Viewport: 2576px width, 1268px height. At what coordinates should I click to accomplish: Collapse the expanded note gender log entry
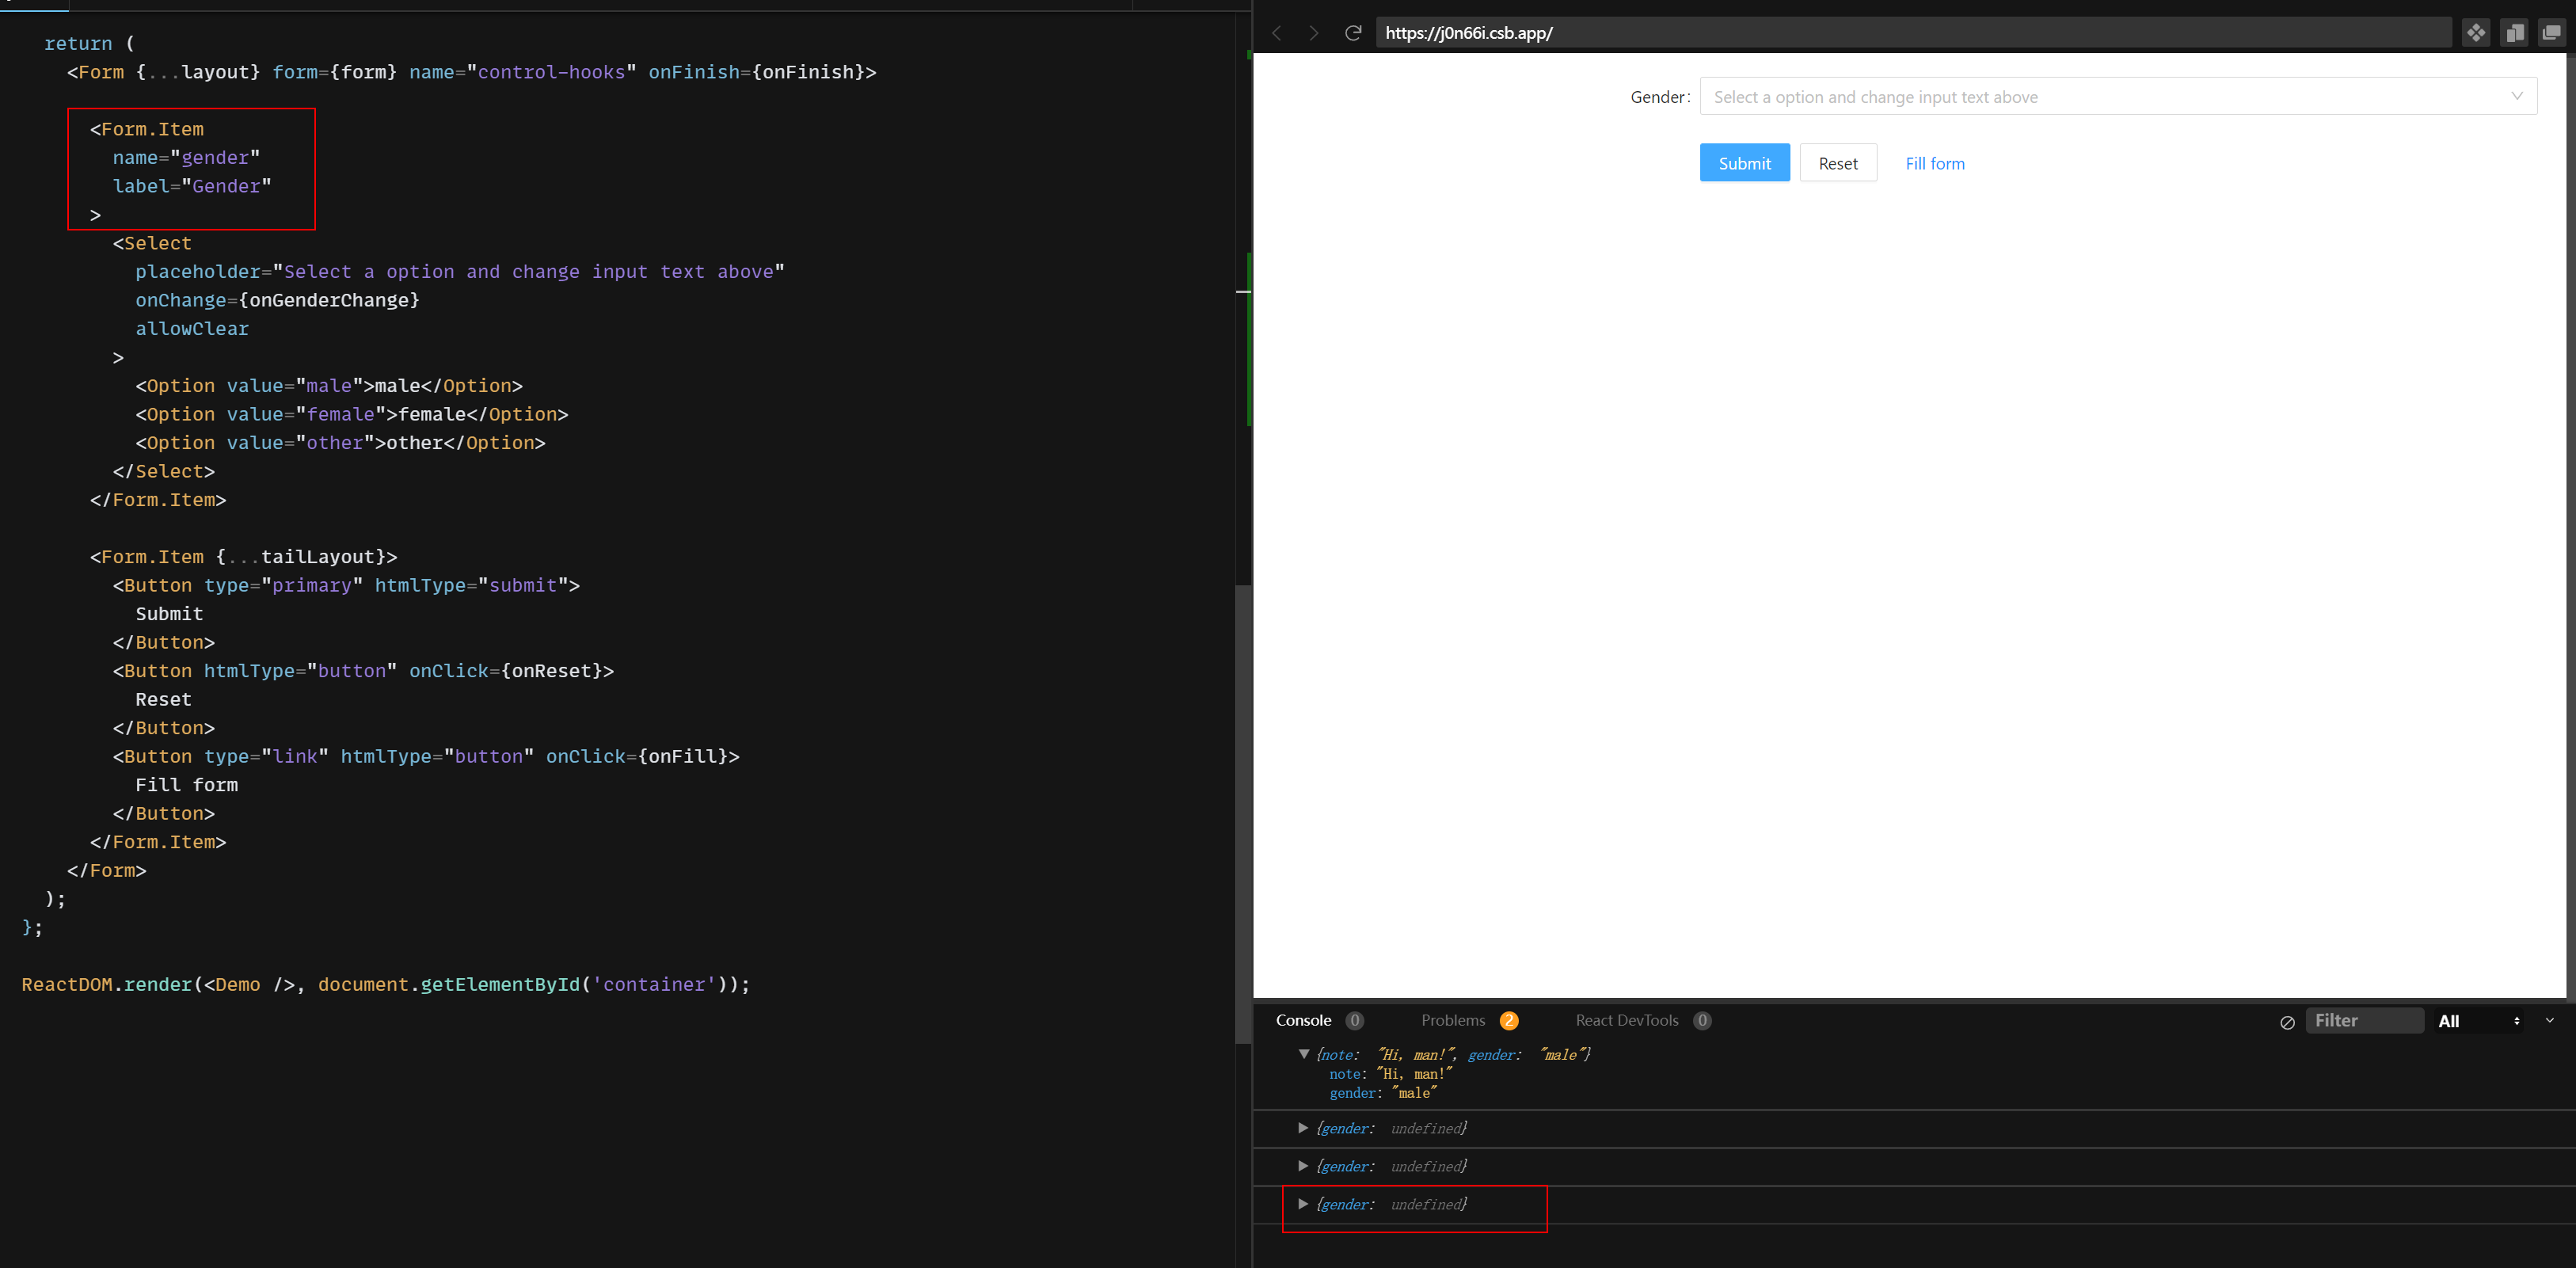1304,1054
